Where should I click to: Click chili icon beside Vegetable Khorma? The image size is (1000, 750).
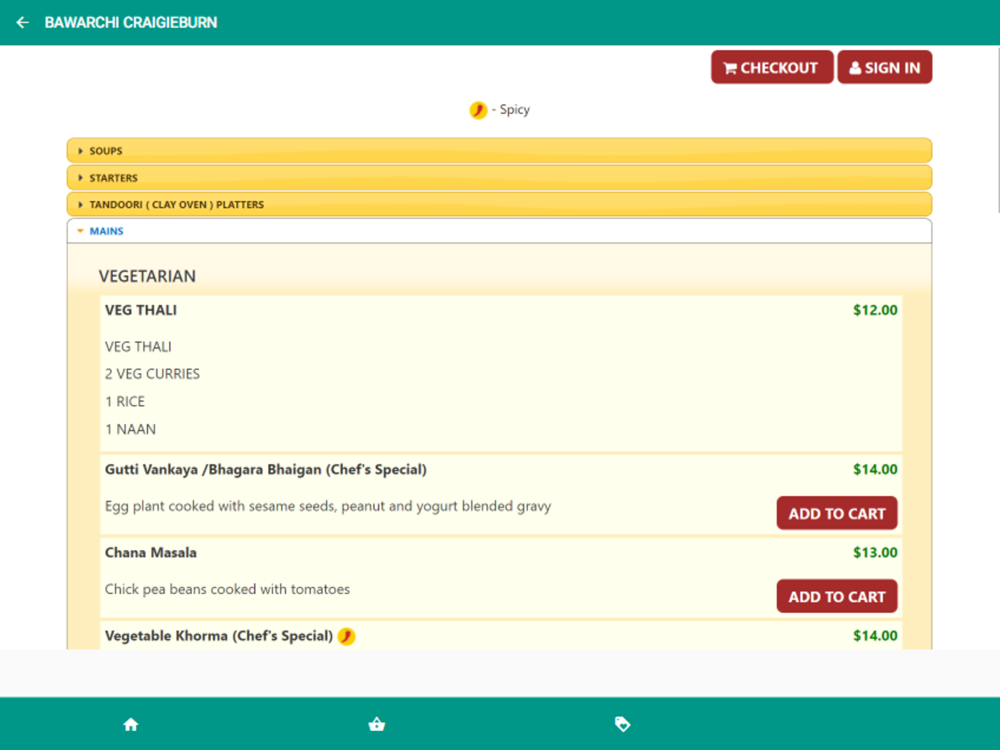[x=346, y=636]
